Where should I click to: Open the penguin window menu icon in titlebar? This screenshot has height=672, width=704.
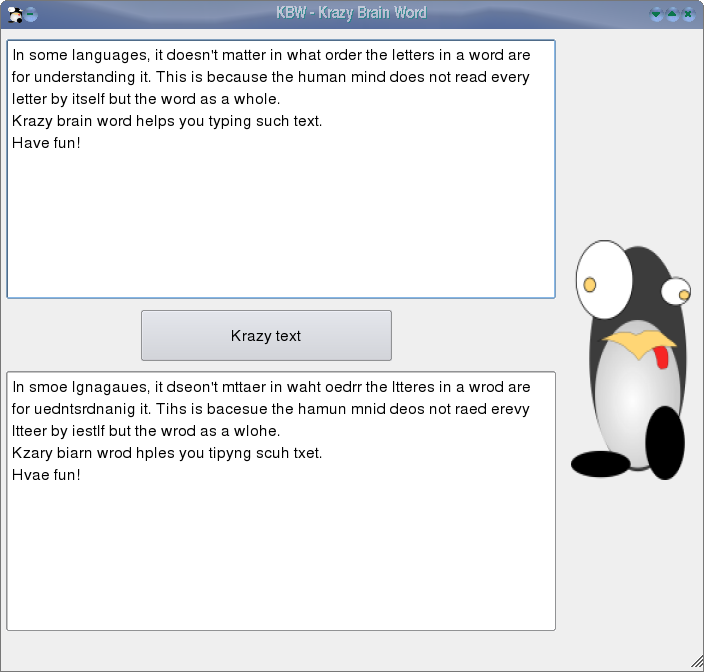tap(15, 15)
